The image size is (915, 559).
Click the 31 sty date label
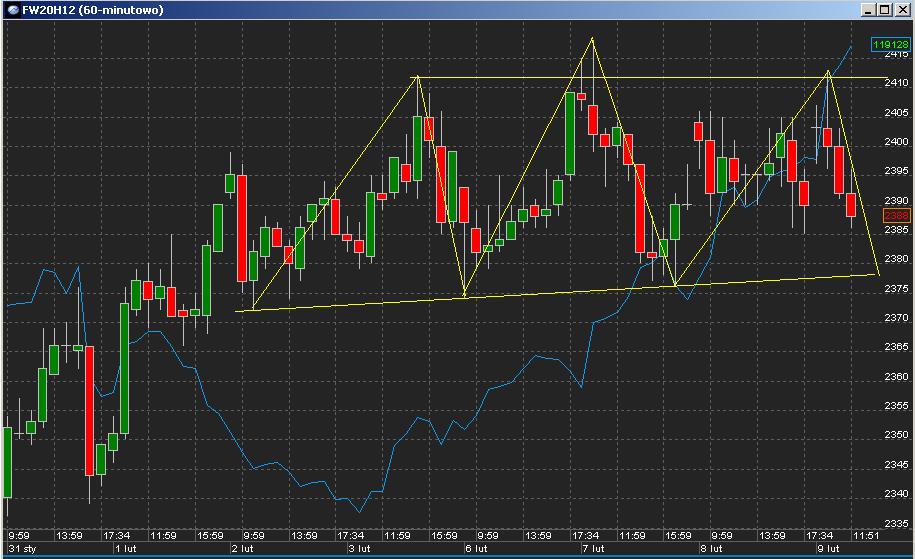pyautogui.click(x=22, y=548)
